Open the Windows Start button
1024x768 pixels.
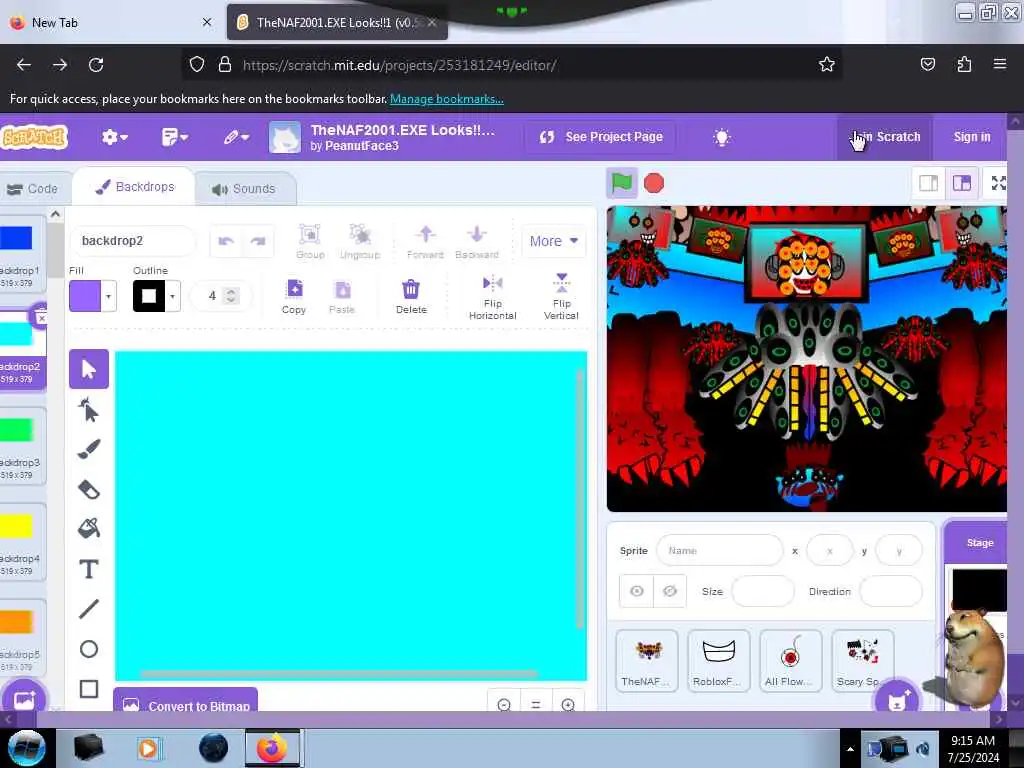tap(27, 748)
